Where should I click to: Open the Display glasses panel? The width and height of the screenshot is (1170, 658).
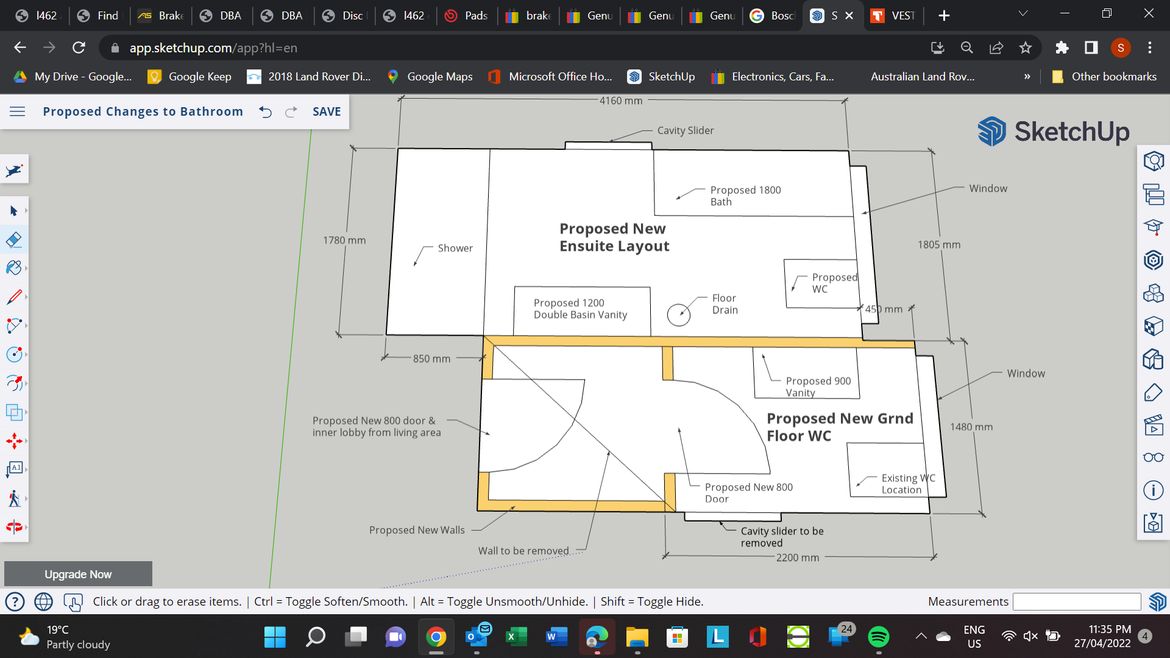coord(1153,457)
